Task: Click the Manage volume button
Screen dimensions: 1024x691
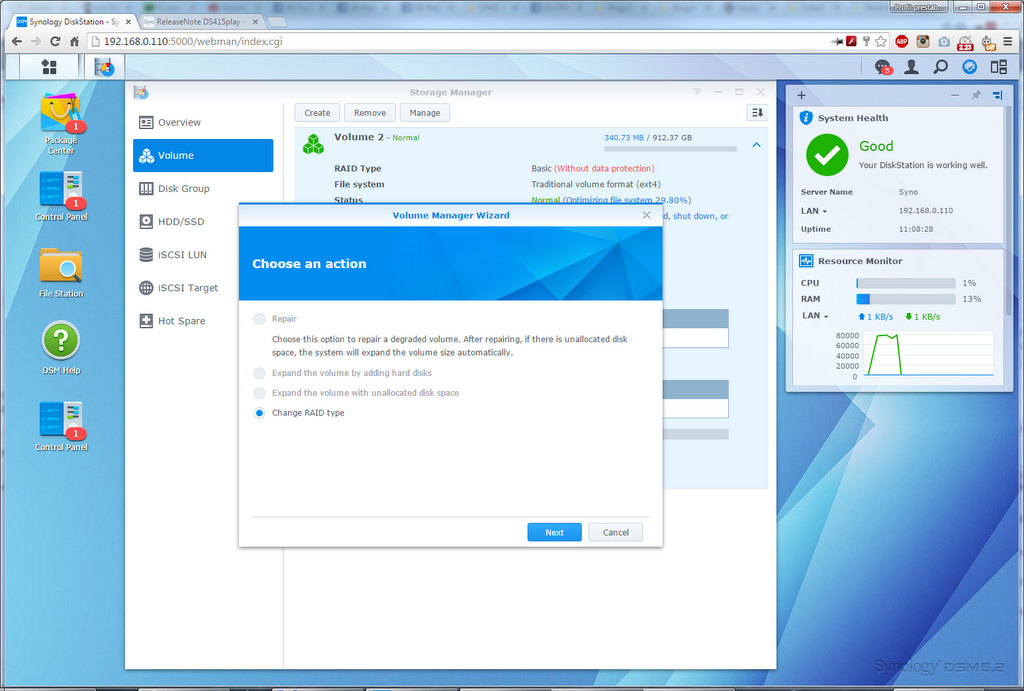Action: coord(424,113)
